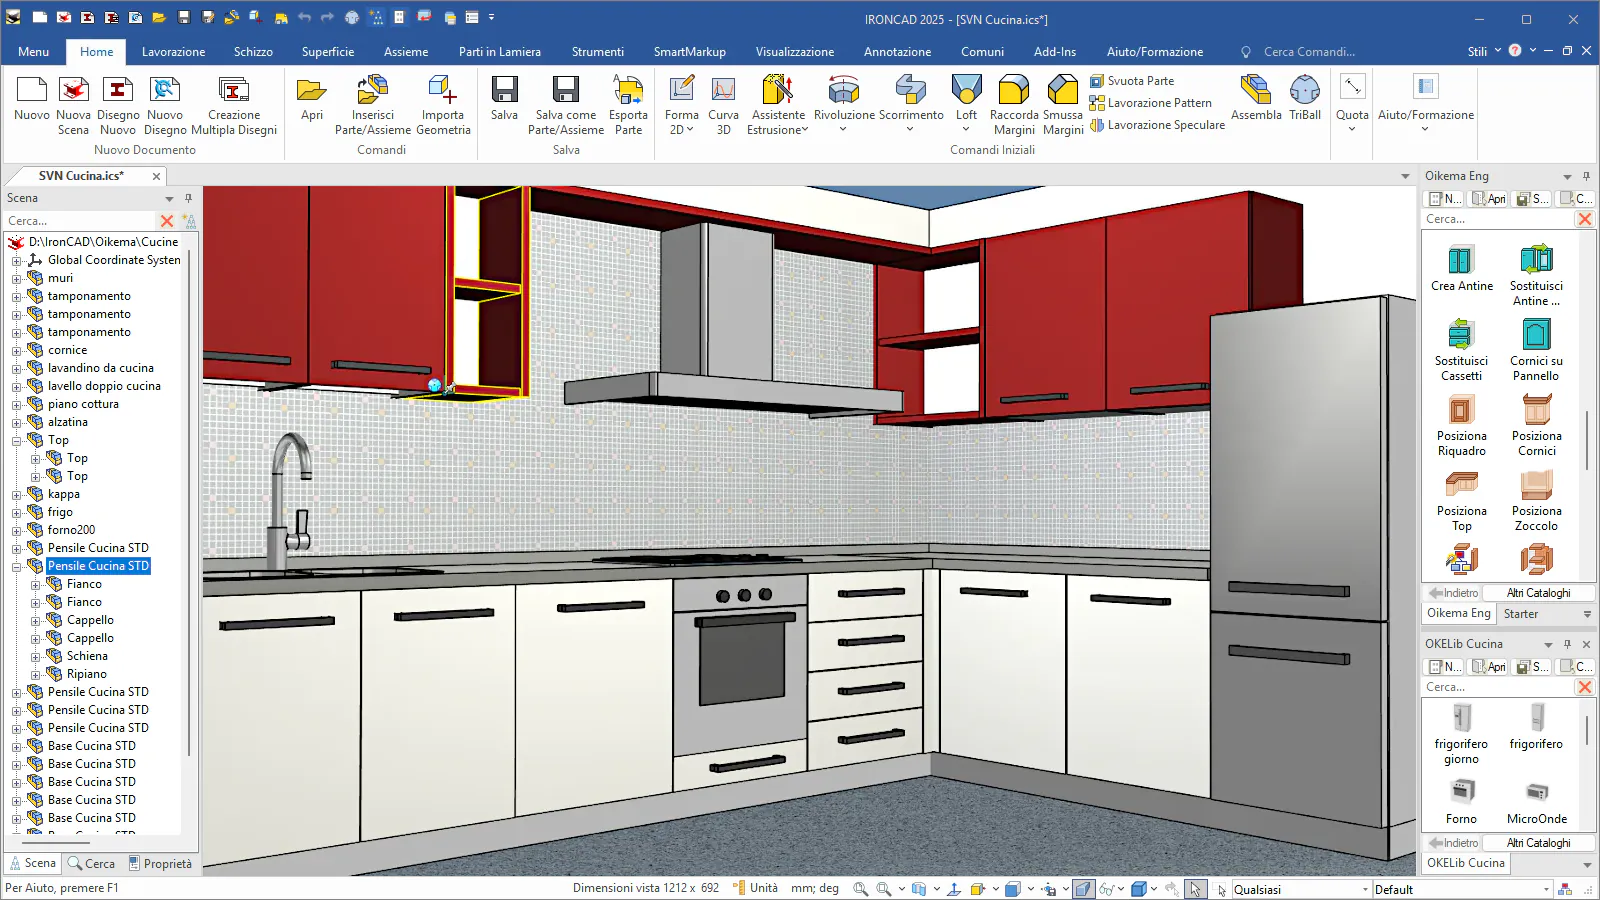Choose the MicroOnde catalog item
Screen dimensions: 1600x900
[1536, 794]
